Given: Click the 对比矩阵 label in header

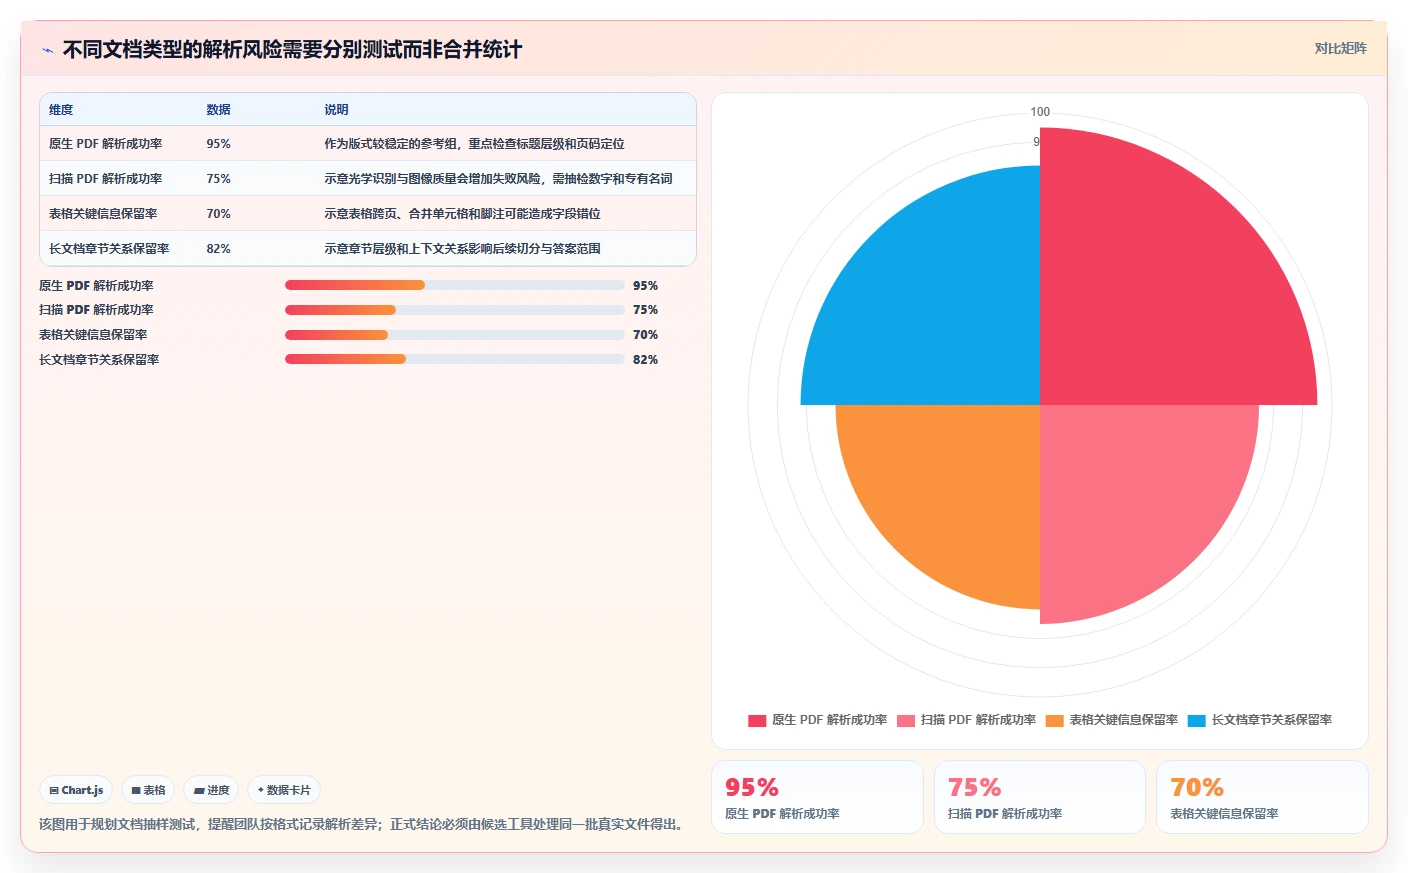Looking at the screenshot, I should coord(1340,48).
